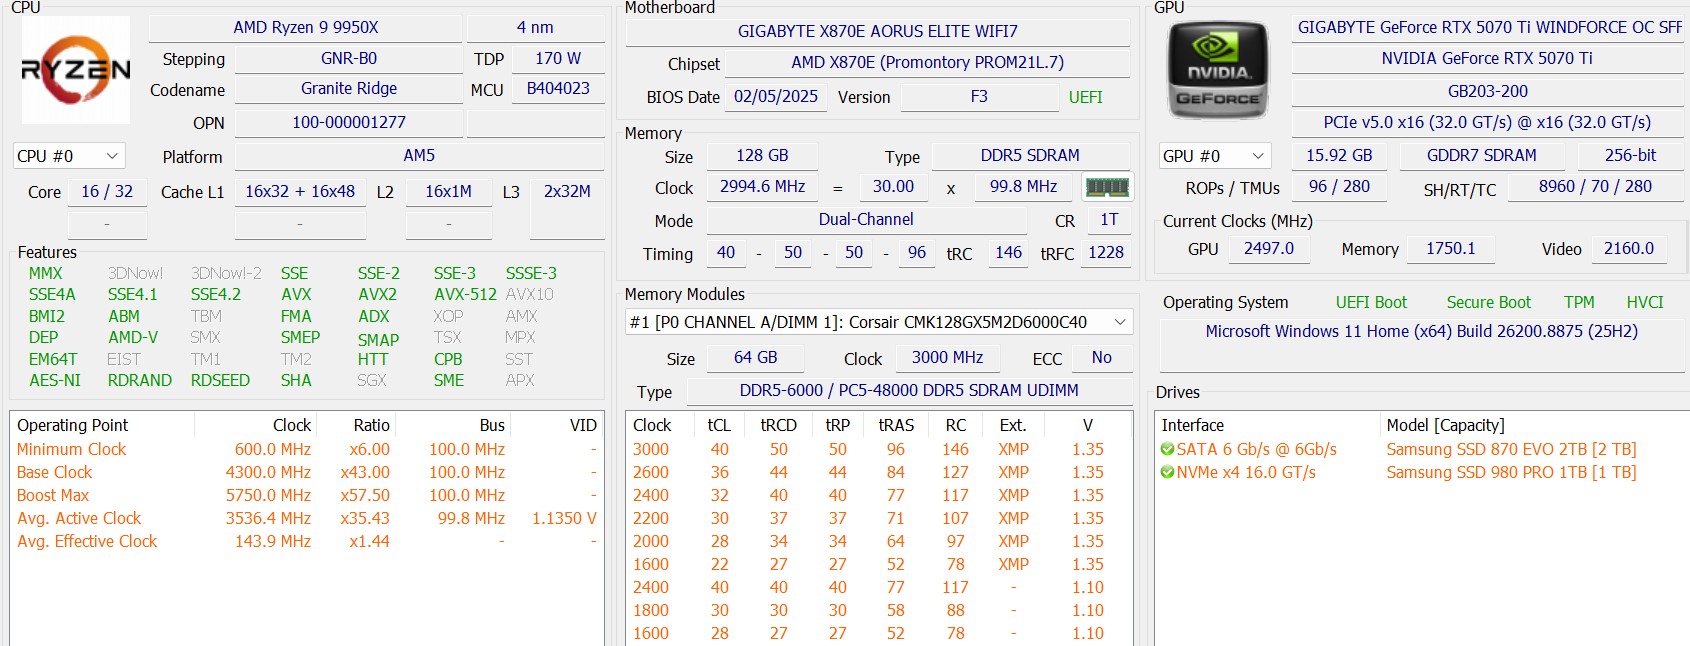
Task: Click the AMD X870E chipset field
Action: tap(927, 63)
